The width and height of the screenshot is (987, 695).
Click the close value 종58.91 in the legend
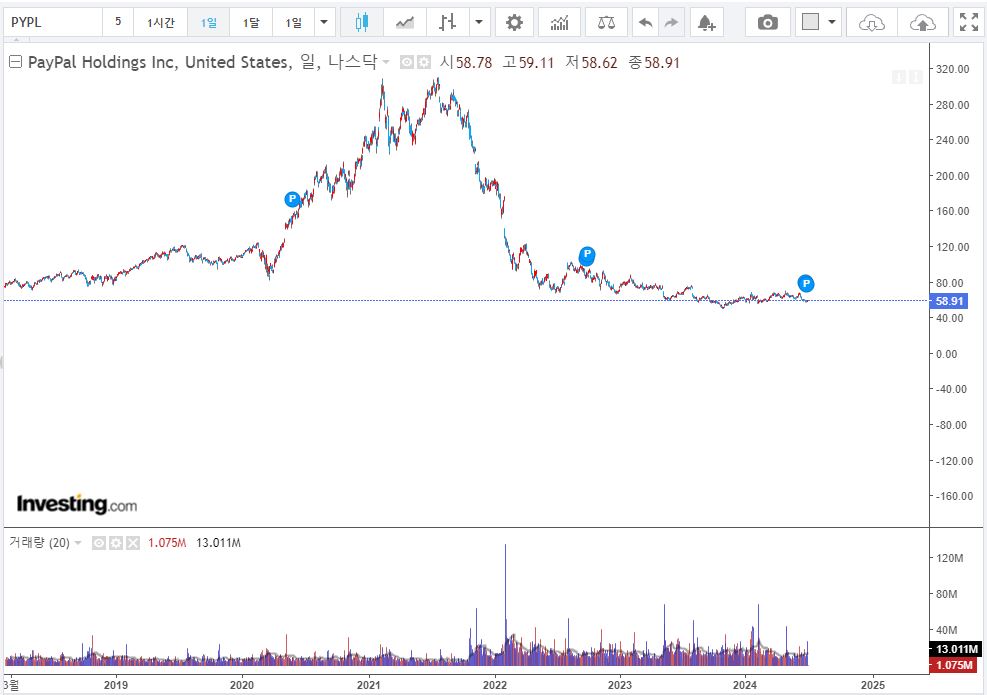pos(654,62)
